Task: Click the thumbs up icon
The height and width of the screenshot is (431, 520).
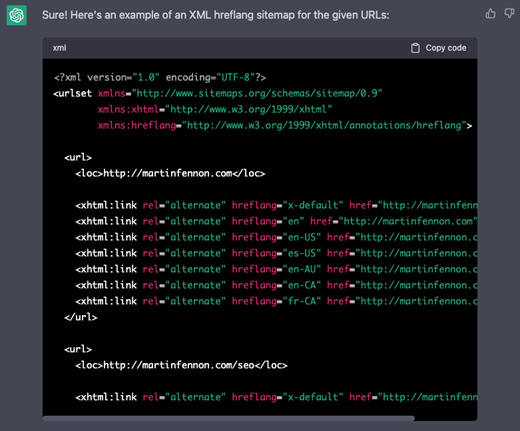Action: pos(490,14)
